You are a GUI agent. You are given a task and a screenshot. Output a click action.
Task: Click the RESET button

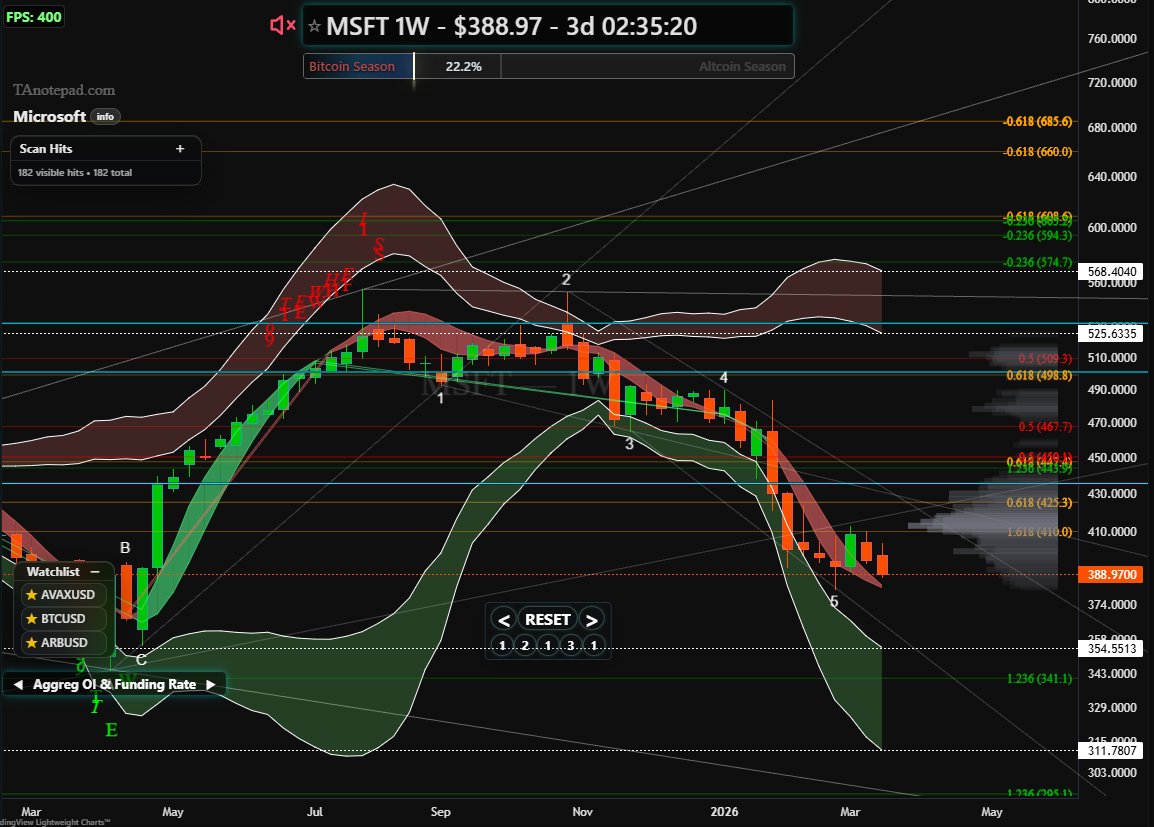point(548,620)
